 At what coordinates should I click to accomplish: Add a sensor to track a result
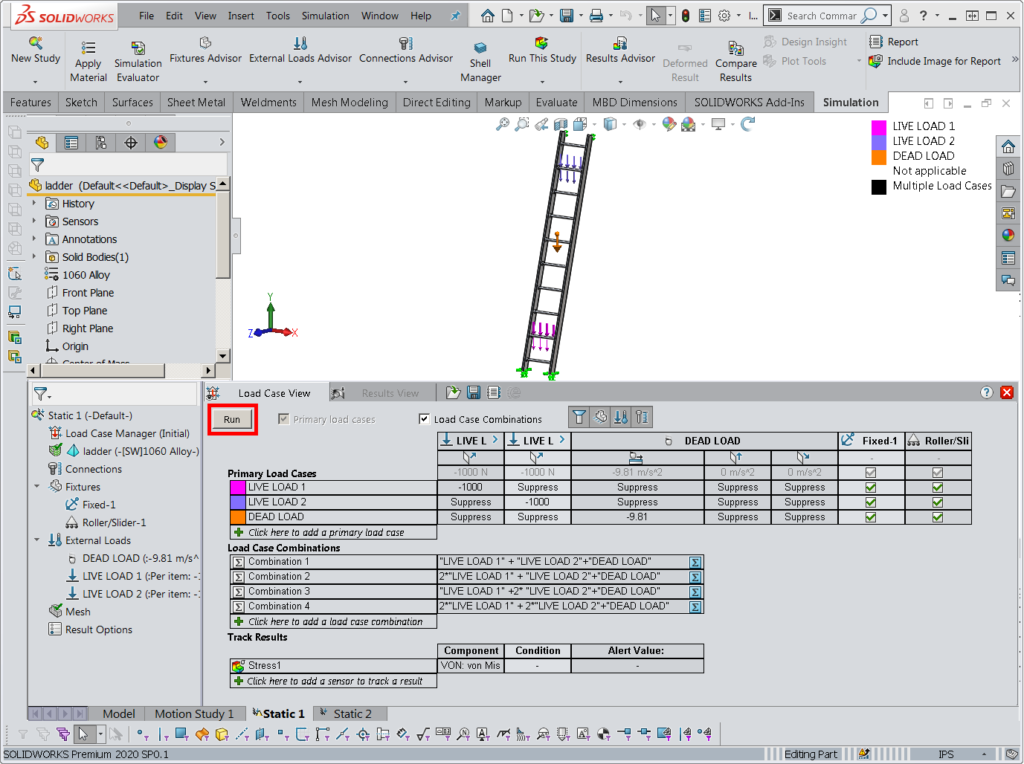(333, 681)
